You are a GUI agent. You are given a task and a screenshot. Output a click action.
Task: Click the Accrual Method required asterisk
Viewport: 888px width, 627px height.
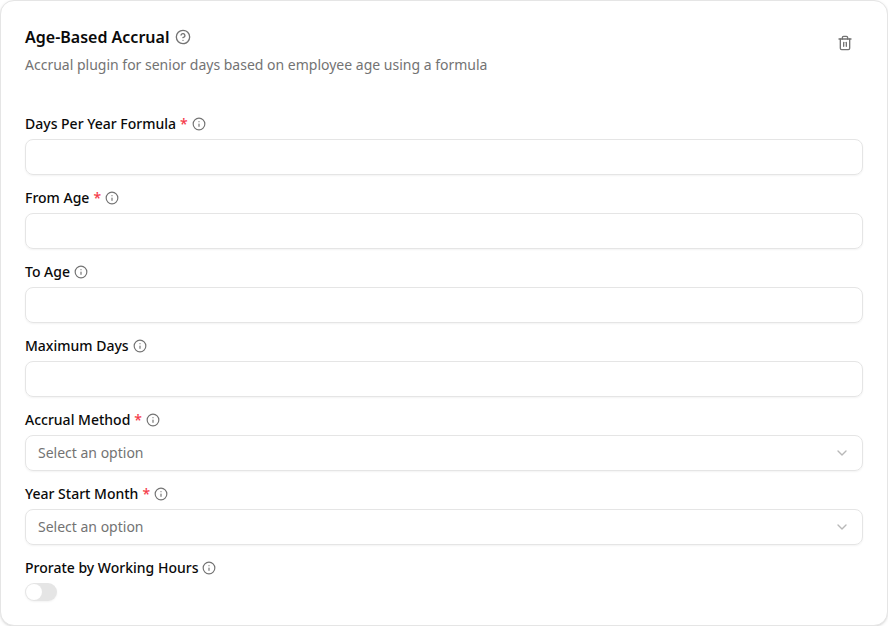click(x=139, y=420)
